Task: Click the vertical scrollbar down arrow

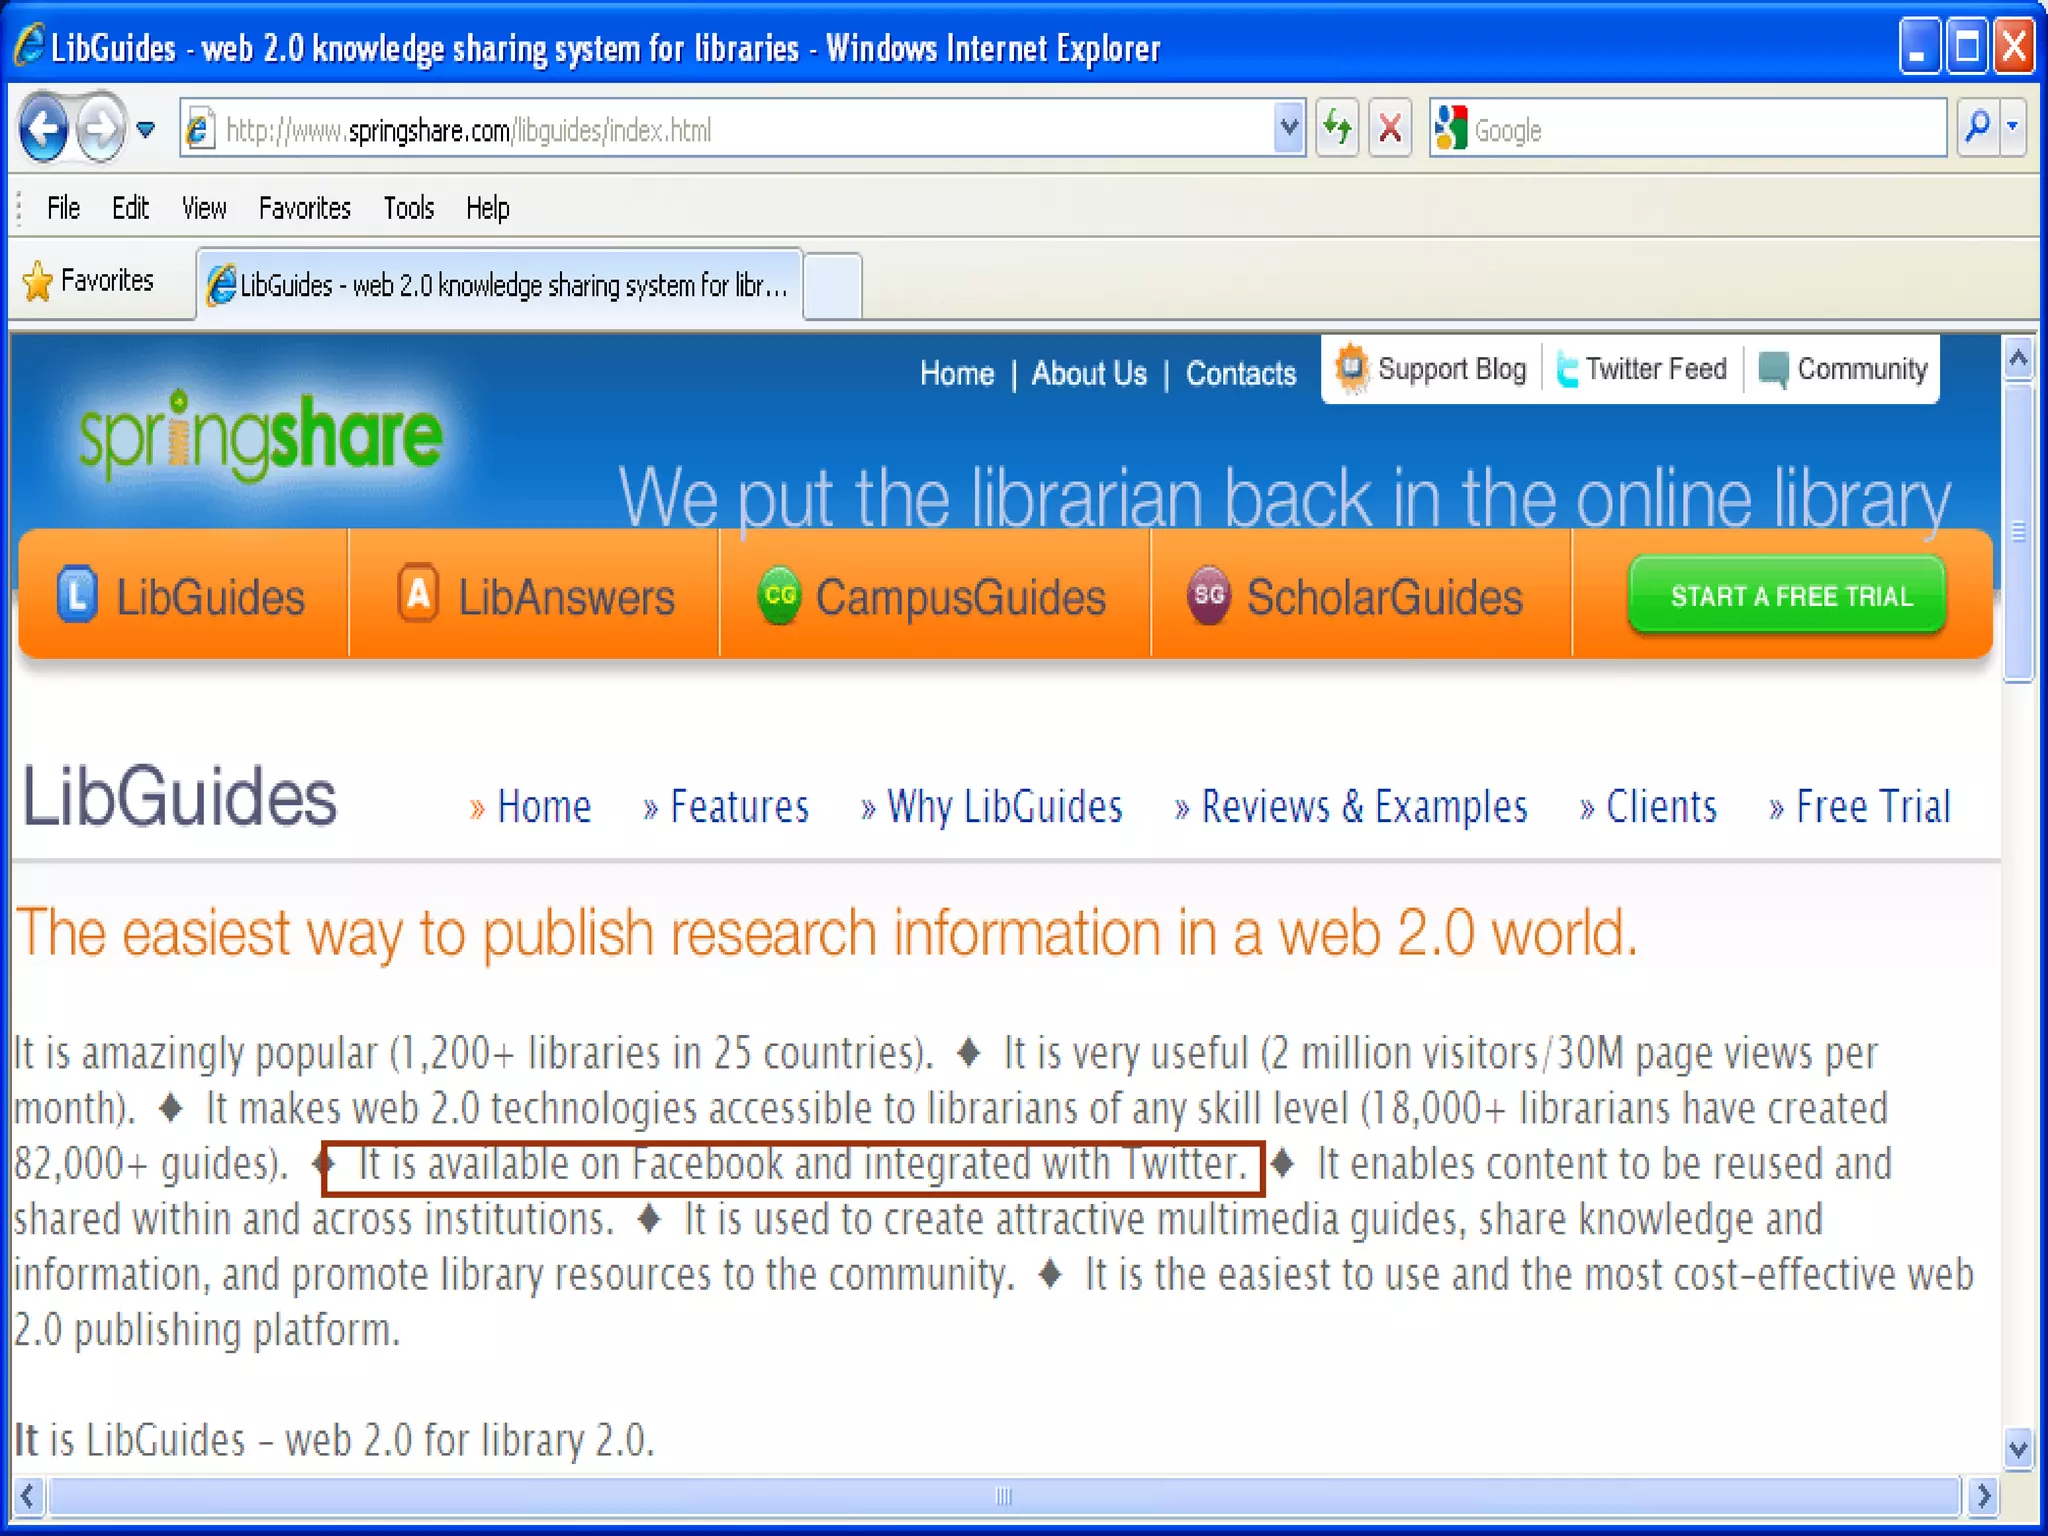Action: (2018, 1449)
